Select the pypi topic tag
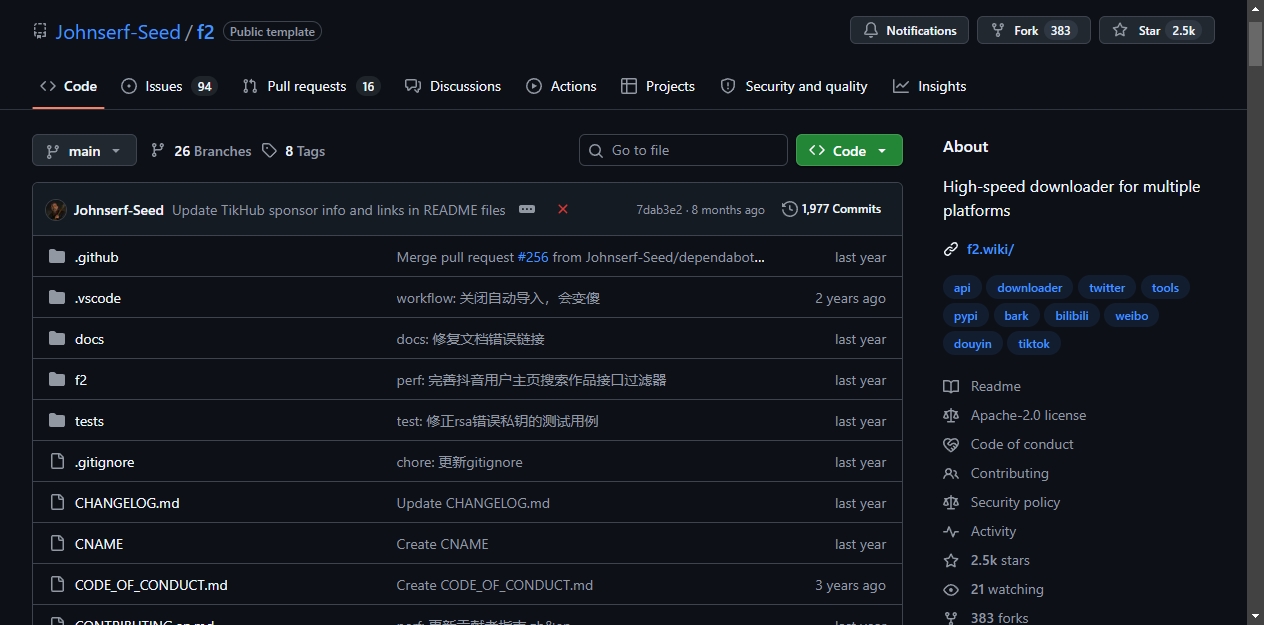The image size is (1264, 625). point(965,316)
